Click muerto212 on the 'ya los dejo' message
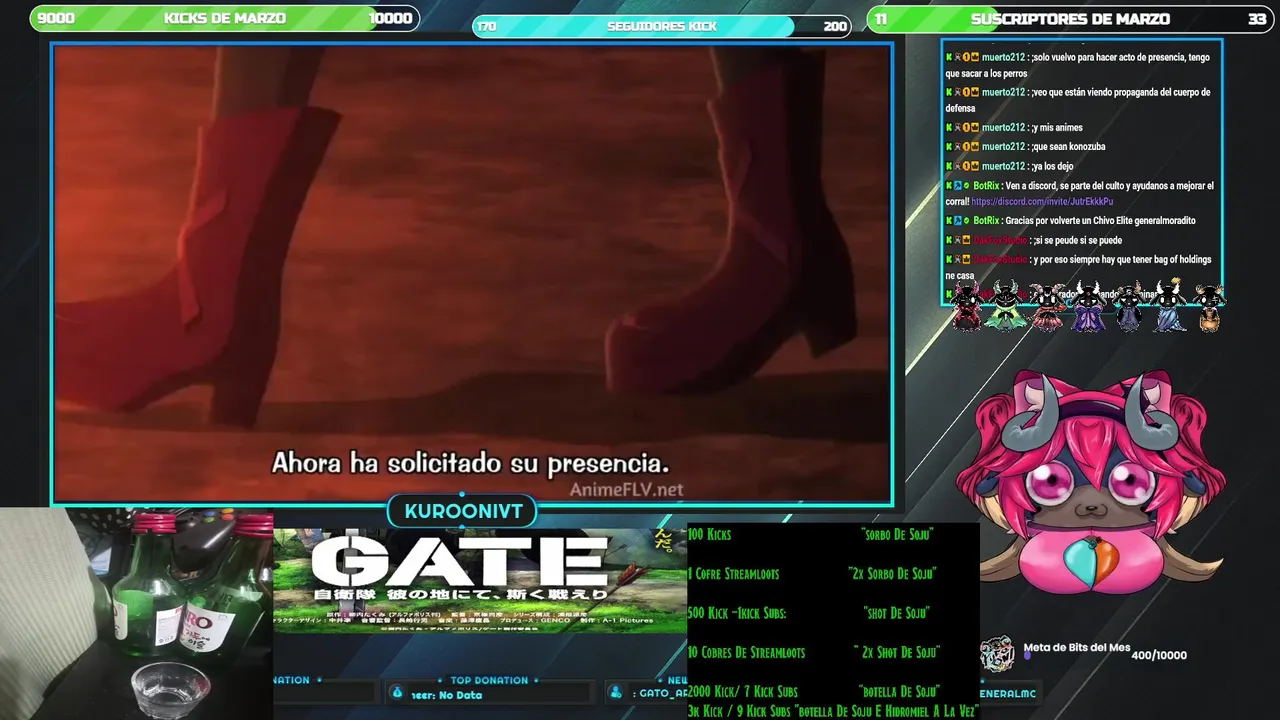 (x=1003, y=166)
